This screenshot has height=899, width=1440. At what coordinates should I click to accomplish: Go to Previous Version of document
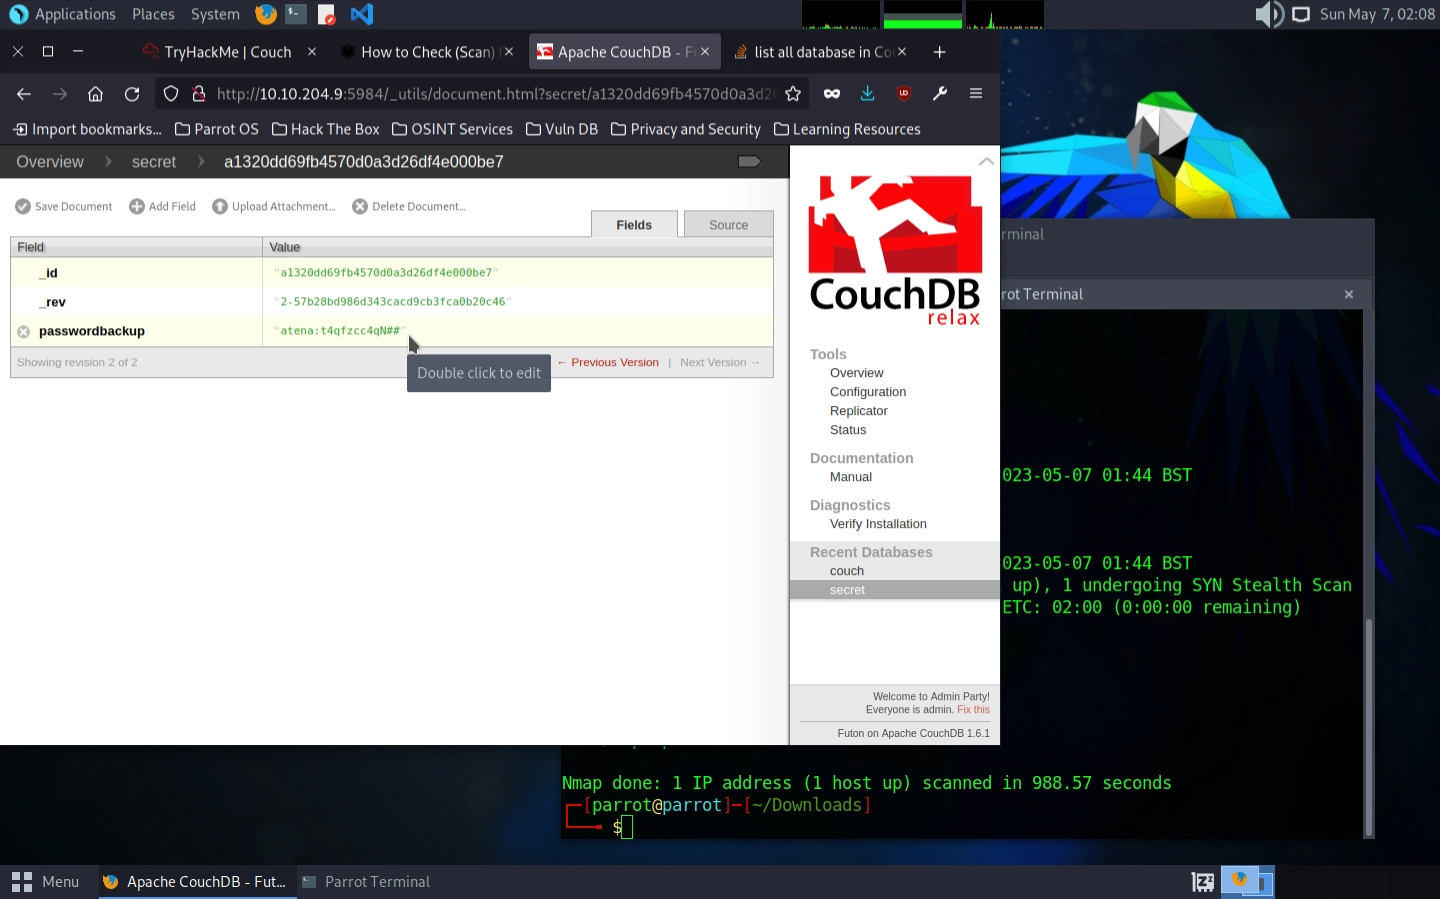[608, 363]
